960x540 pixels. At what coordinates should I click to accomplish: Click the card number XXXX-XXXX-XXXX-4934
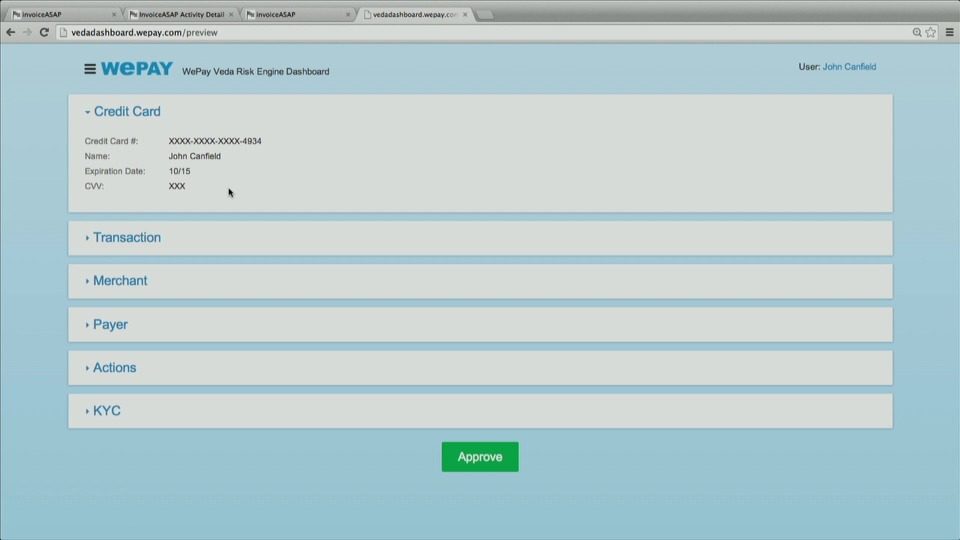(x=215, y=141)
